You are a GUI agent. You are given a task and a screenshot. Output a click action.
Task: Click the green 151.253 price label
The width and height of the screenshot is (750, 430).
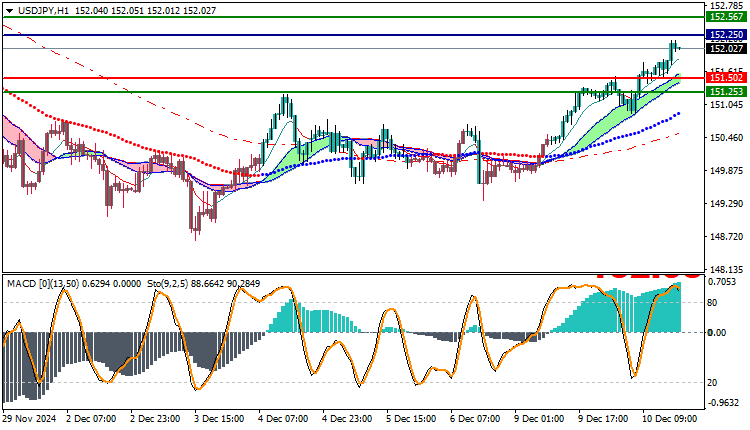click(x=727, y=91)
